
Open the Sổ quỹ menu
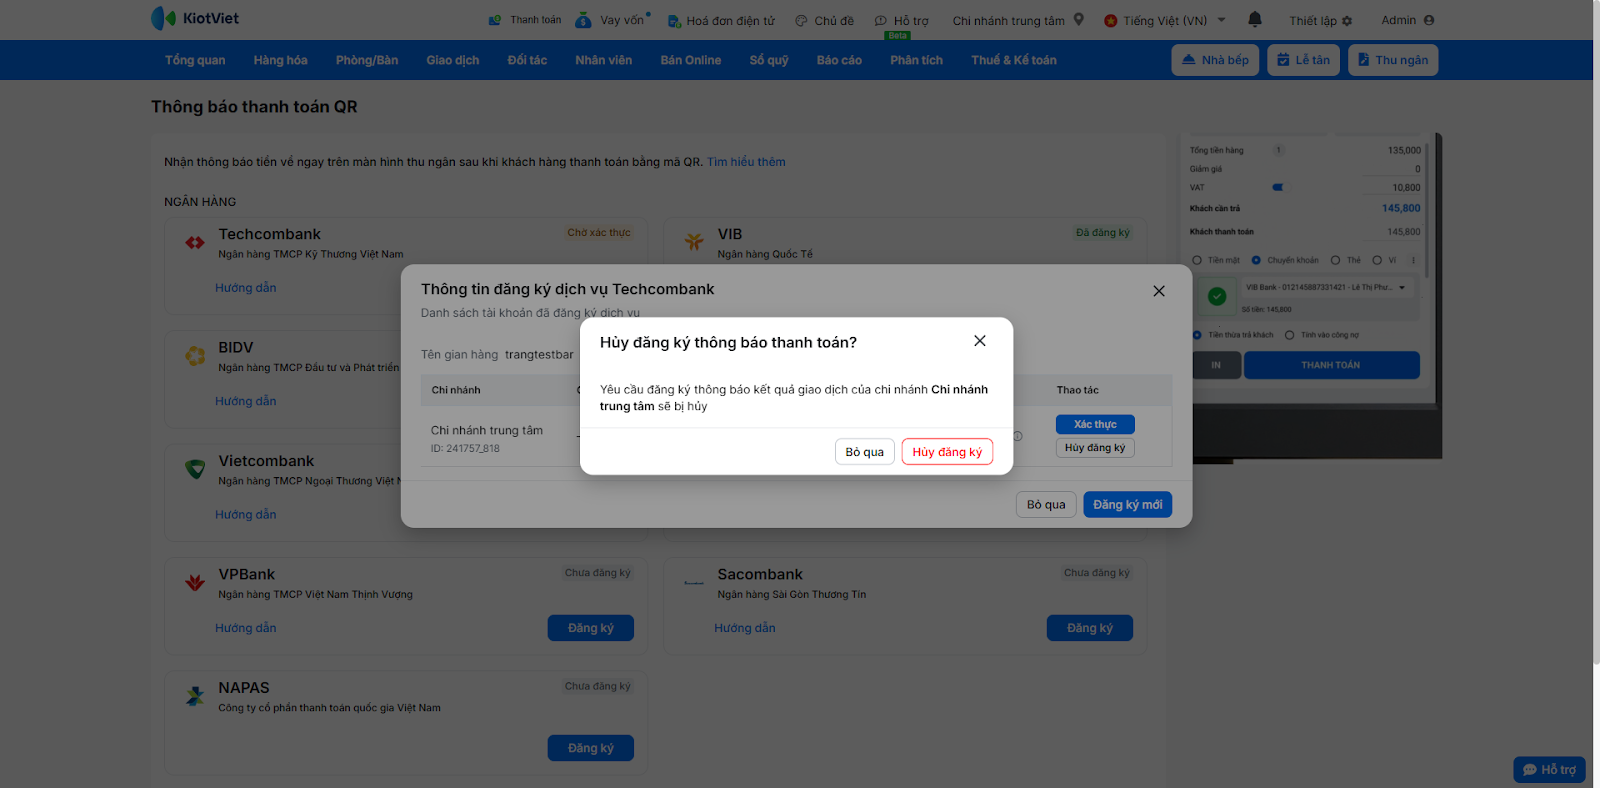click(x=769, y=60)
